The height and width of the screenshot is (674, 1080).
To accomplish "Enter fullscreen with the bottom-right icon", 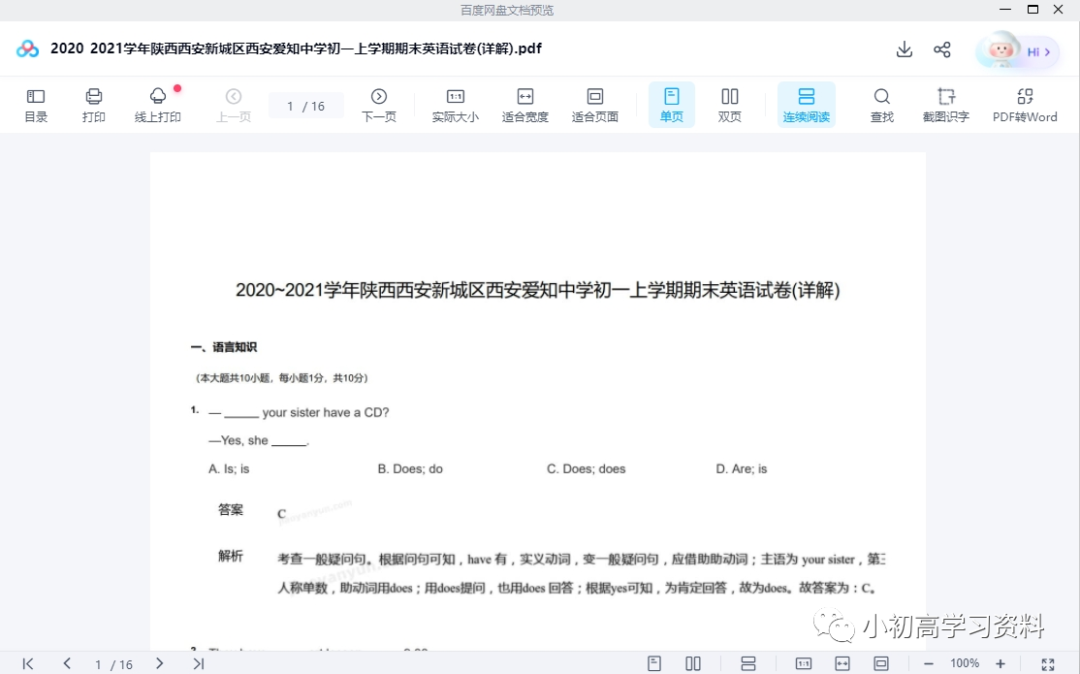I will 1048,664.
